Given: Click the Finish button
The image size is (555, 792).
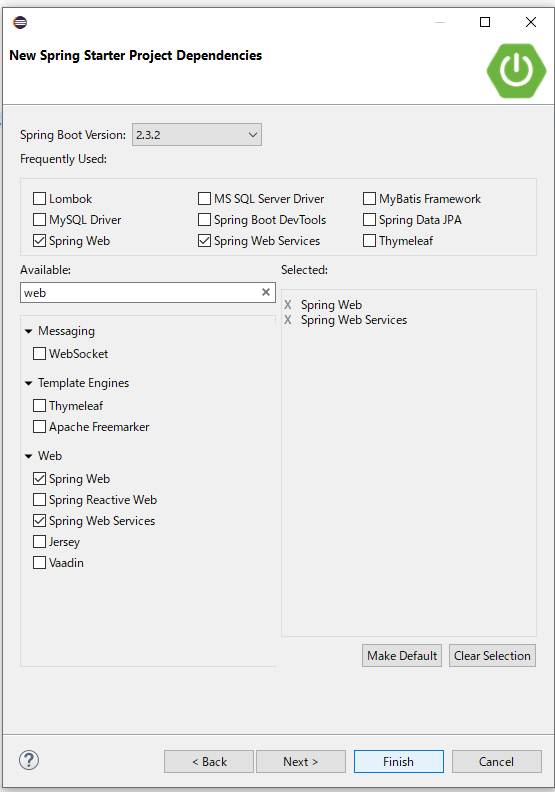Looking at the screenshot, I should 398,762.
